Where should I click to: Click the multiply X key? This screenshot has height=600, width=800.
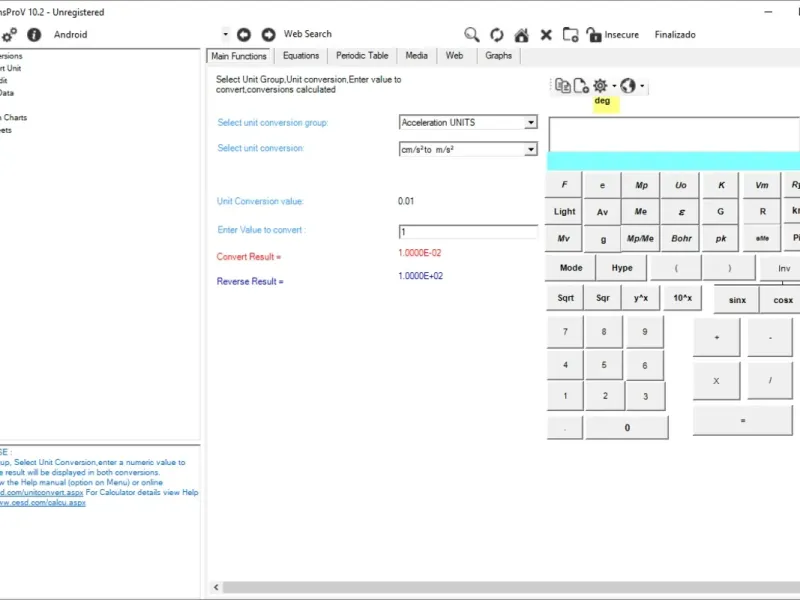click(716, 381)
